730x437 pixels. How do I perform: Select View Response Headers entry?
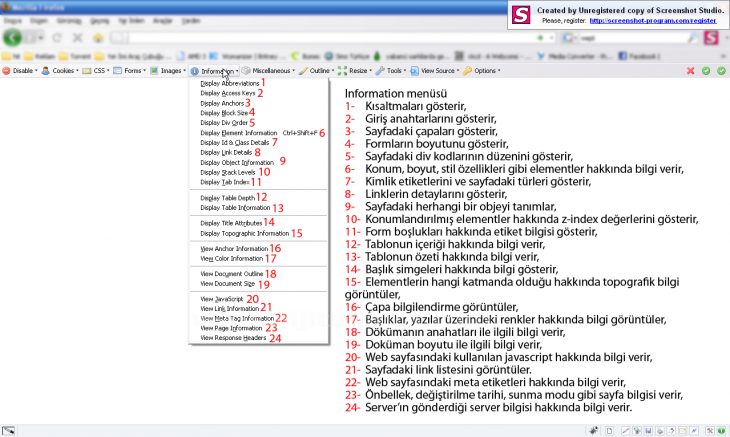[233, 338]
